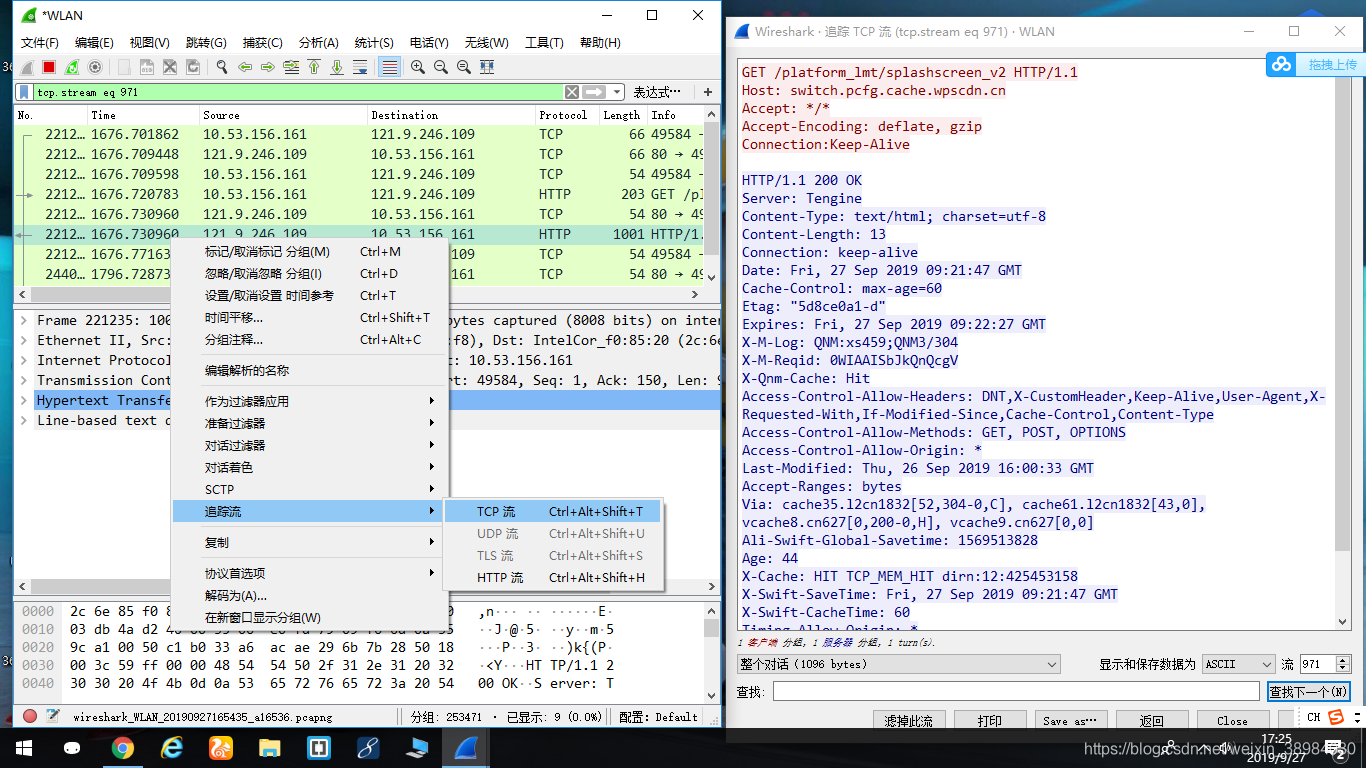
Task: Open Chrome from the taskbar
Action: pos(122,747)
